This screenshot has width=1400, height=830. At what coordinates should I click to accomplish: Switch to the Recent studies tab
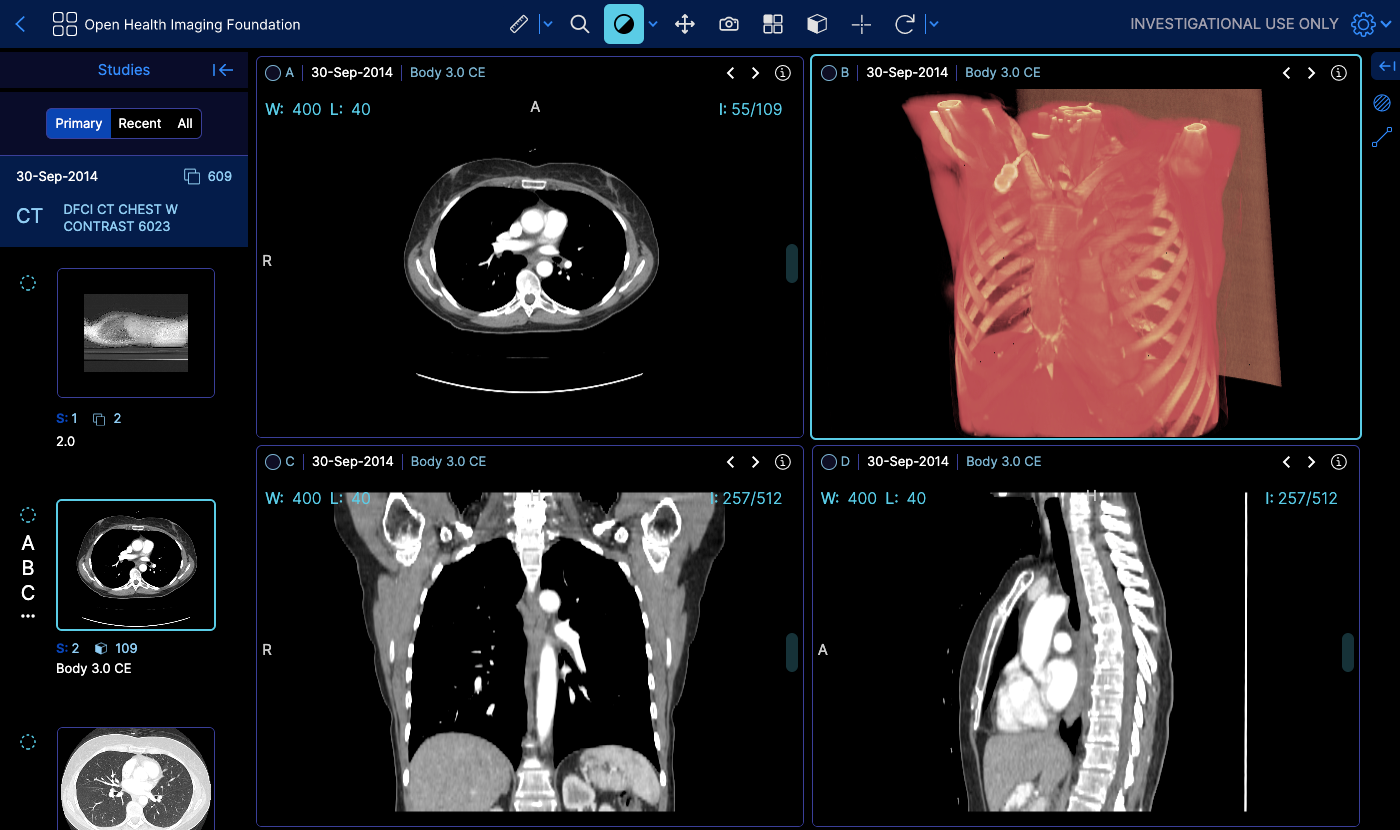click(x=140, y=123)
